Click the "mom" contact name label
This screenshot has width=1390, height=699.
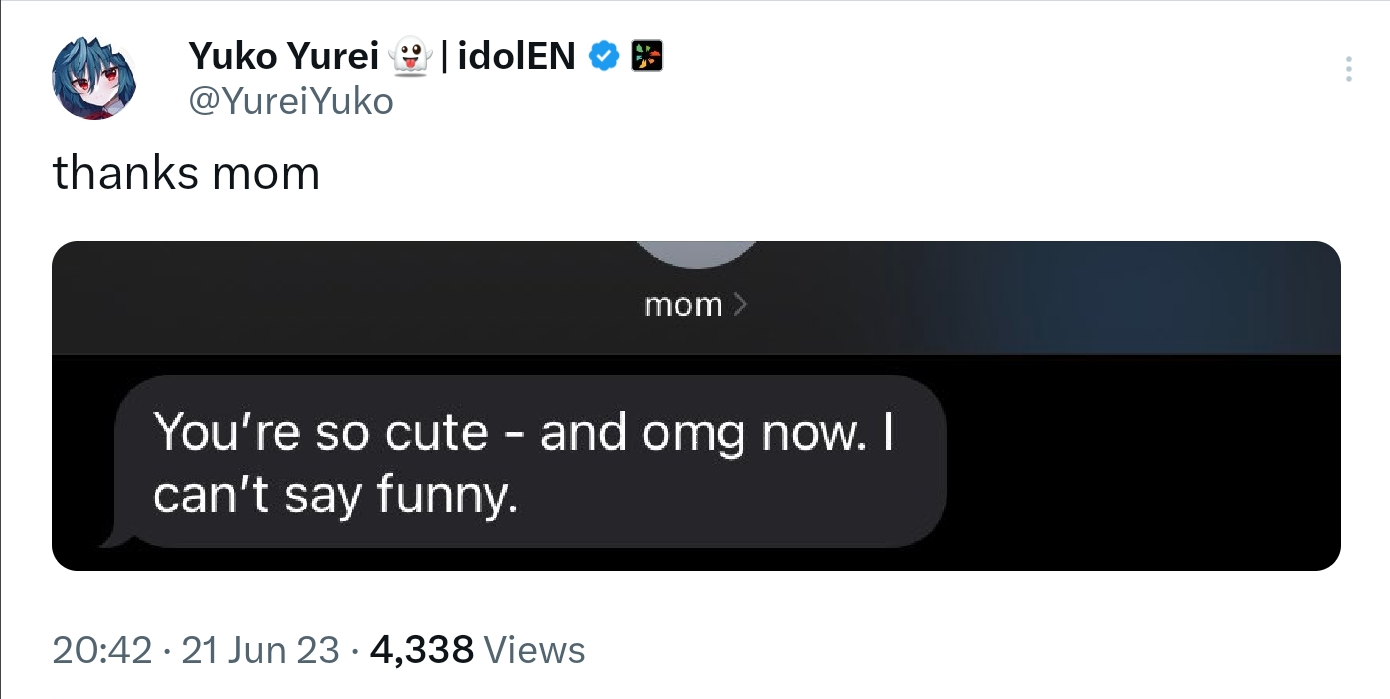click(x=683, y=305)
